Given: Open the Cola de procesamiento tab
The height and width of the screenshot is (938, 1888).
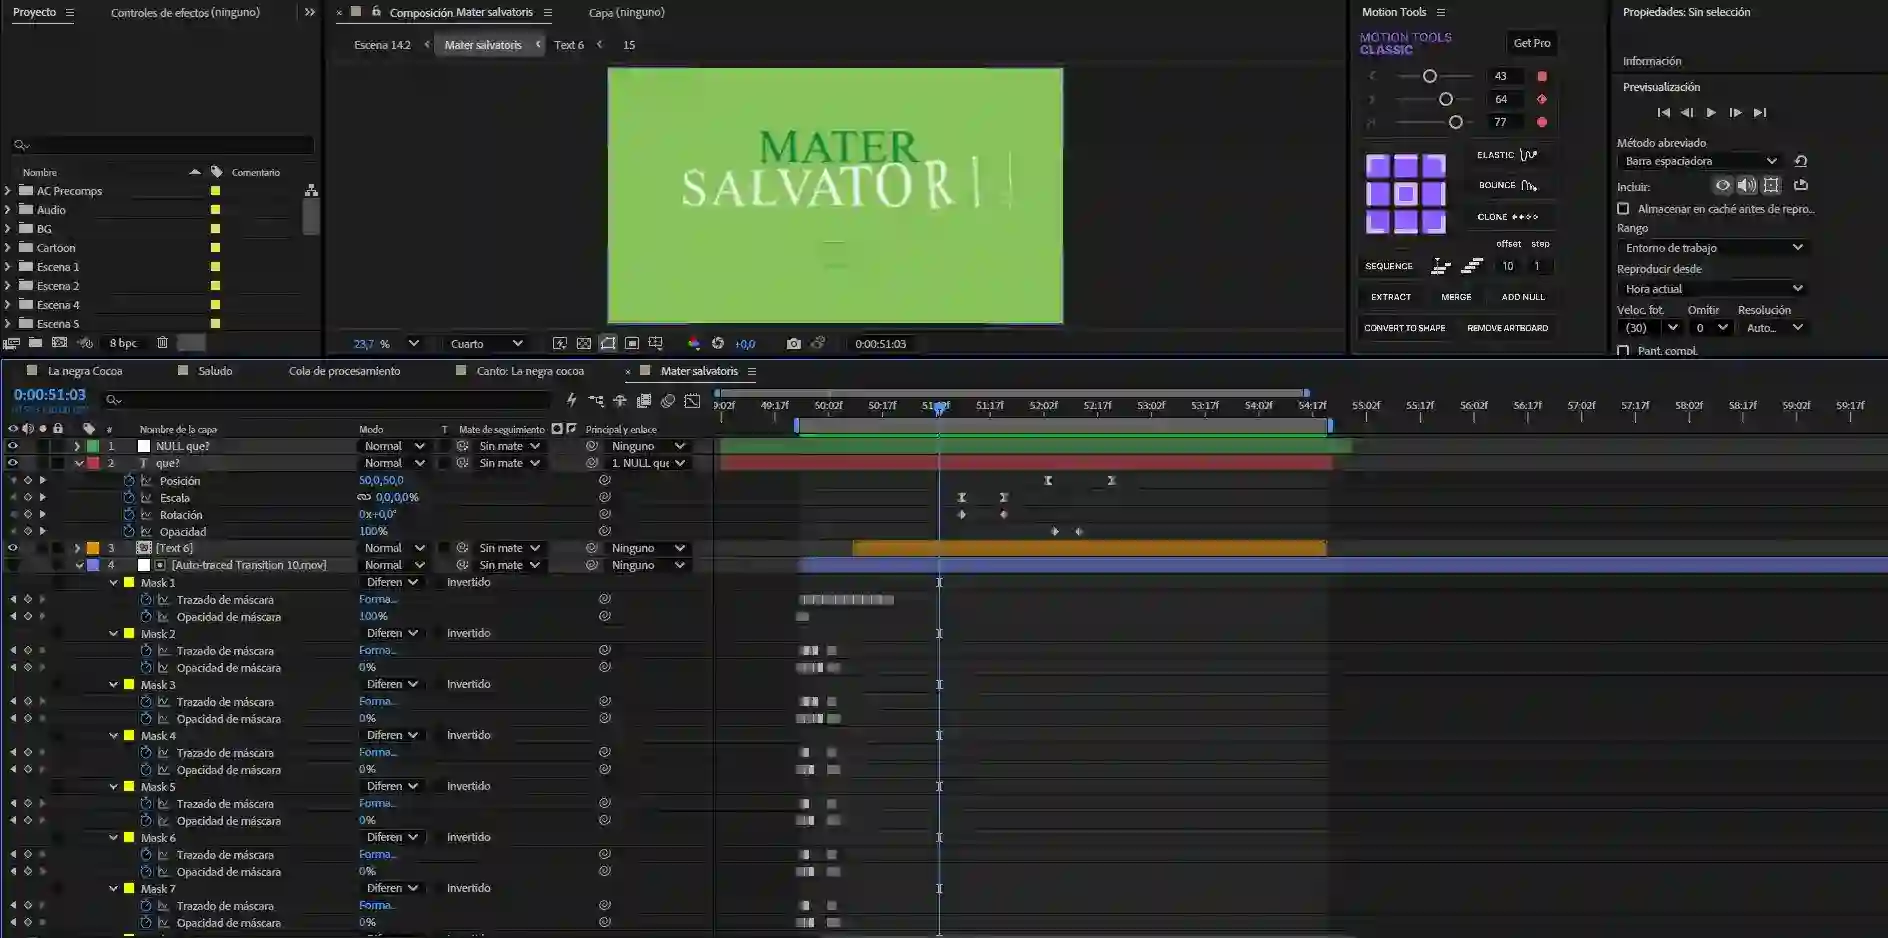Looking at the screenshot, I should (x=344, y=371).
